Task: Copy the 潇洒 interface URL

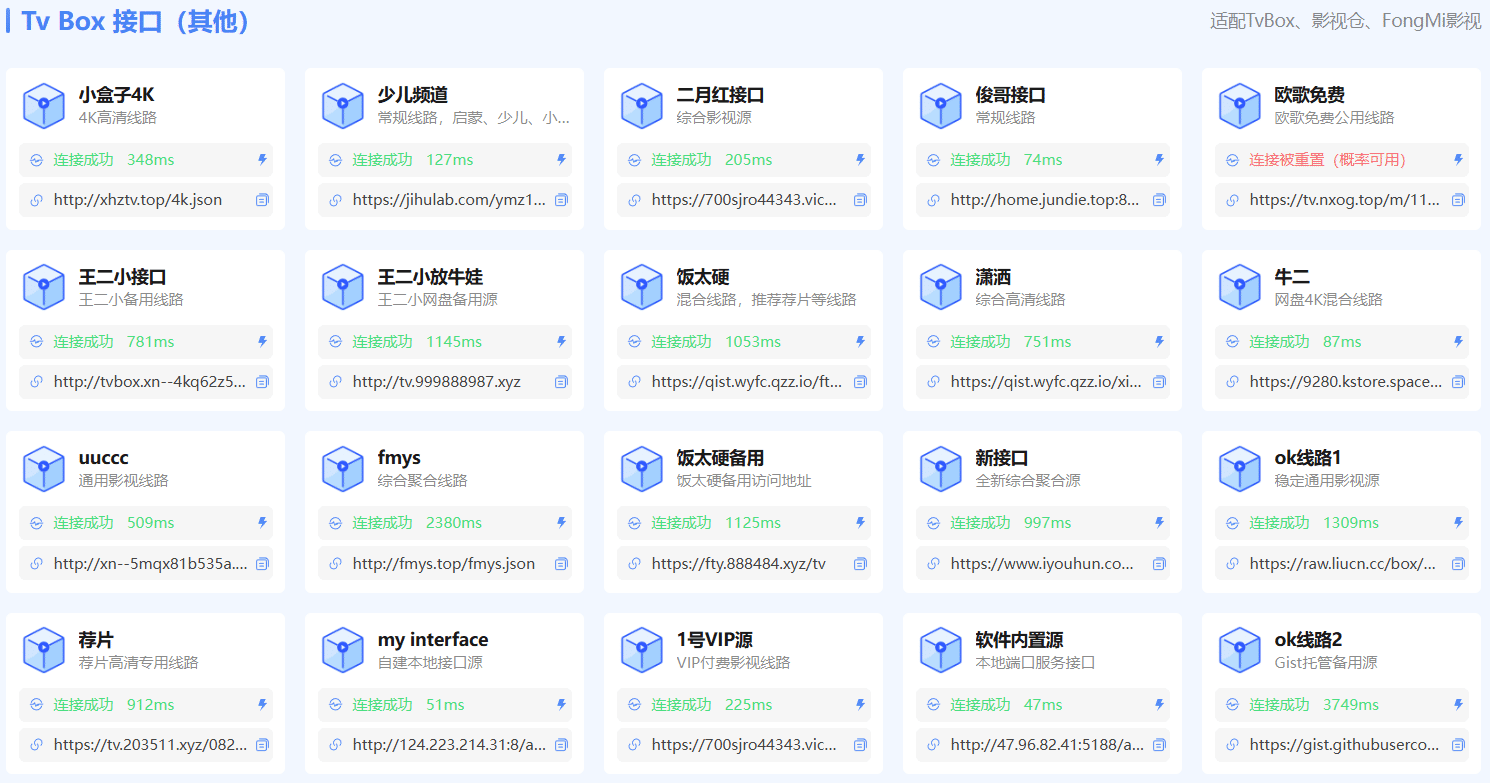Action: (x=1159, y=382)
